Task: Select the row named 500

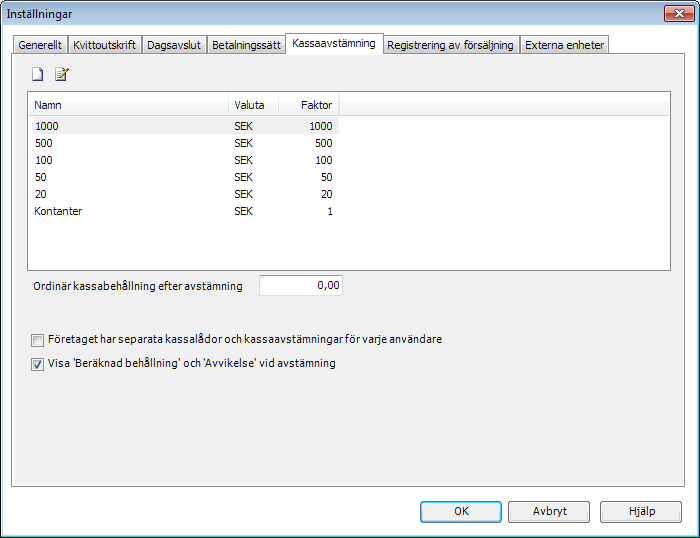Action: (186, 143)
